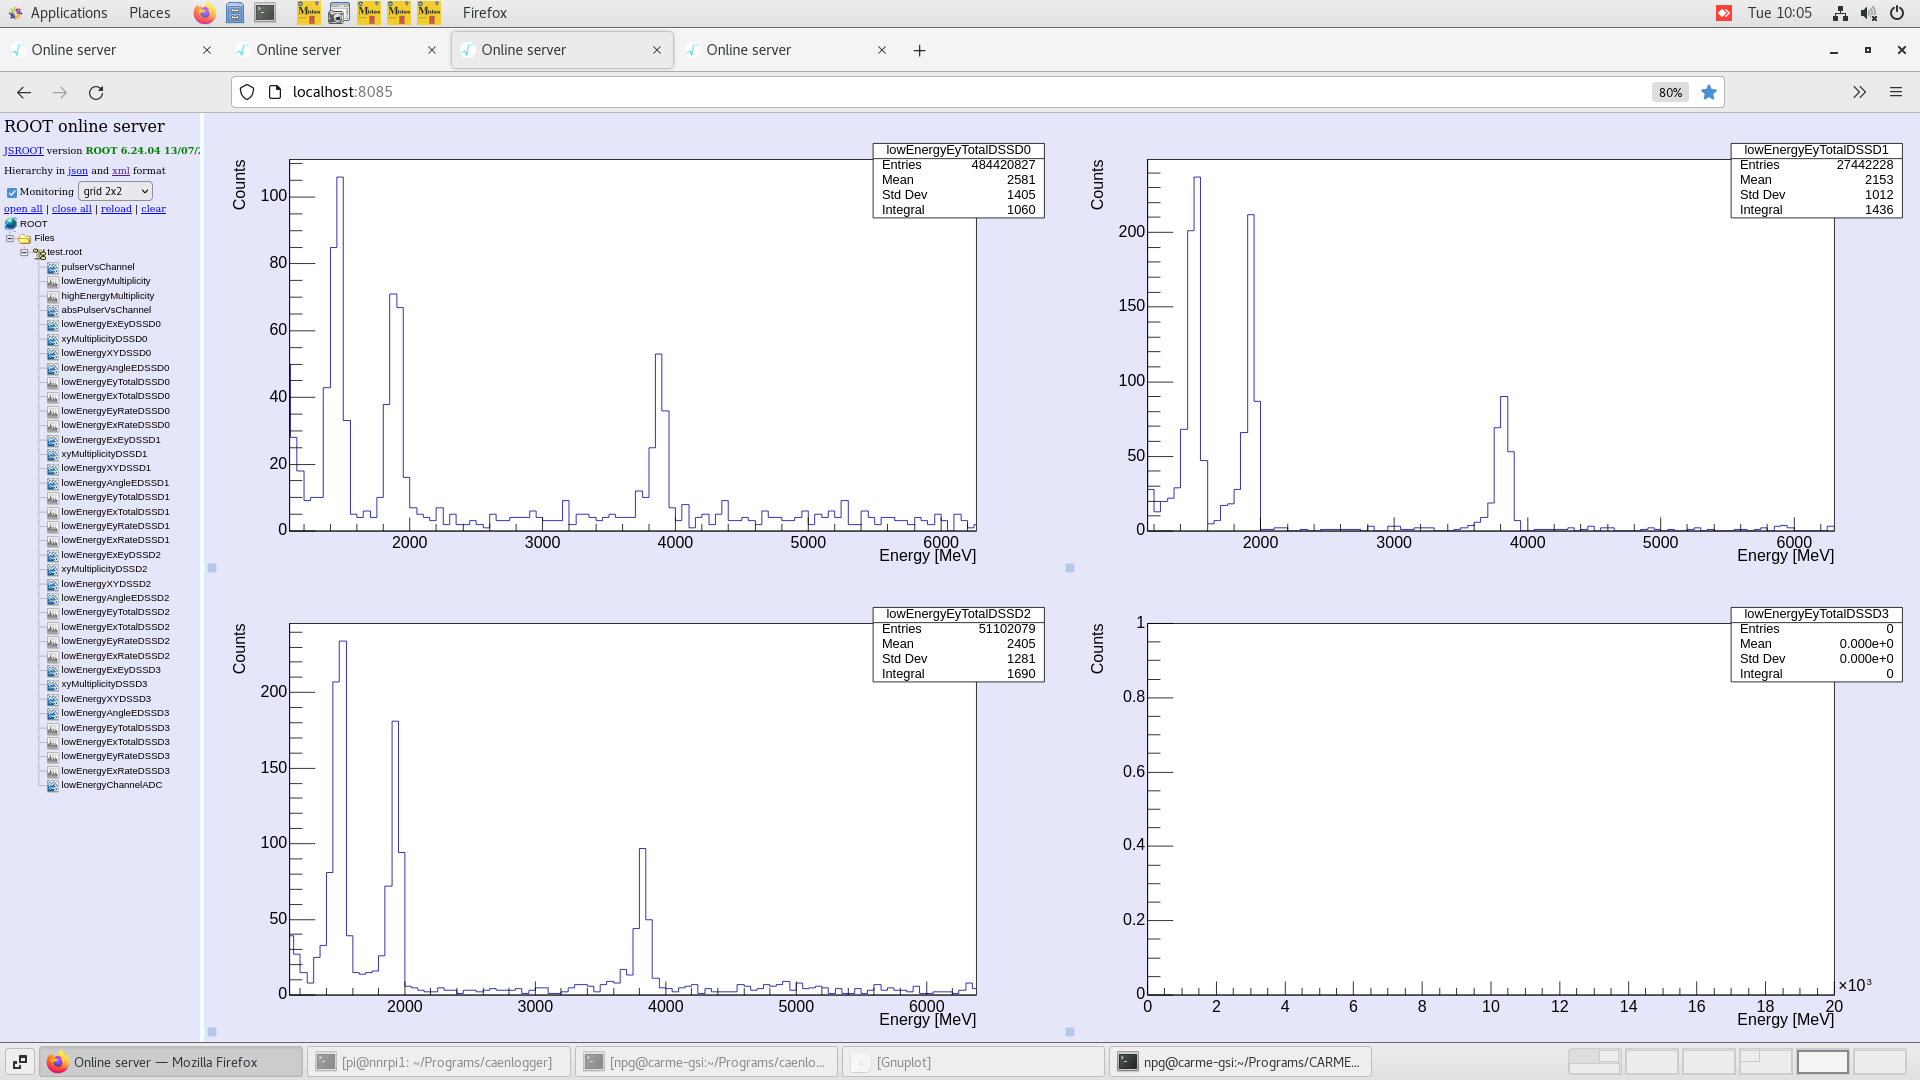
Task: Open the grid 2x2 layout dropdown
Action: (115, 191)
